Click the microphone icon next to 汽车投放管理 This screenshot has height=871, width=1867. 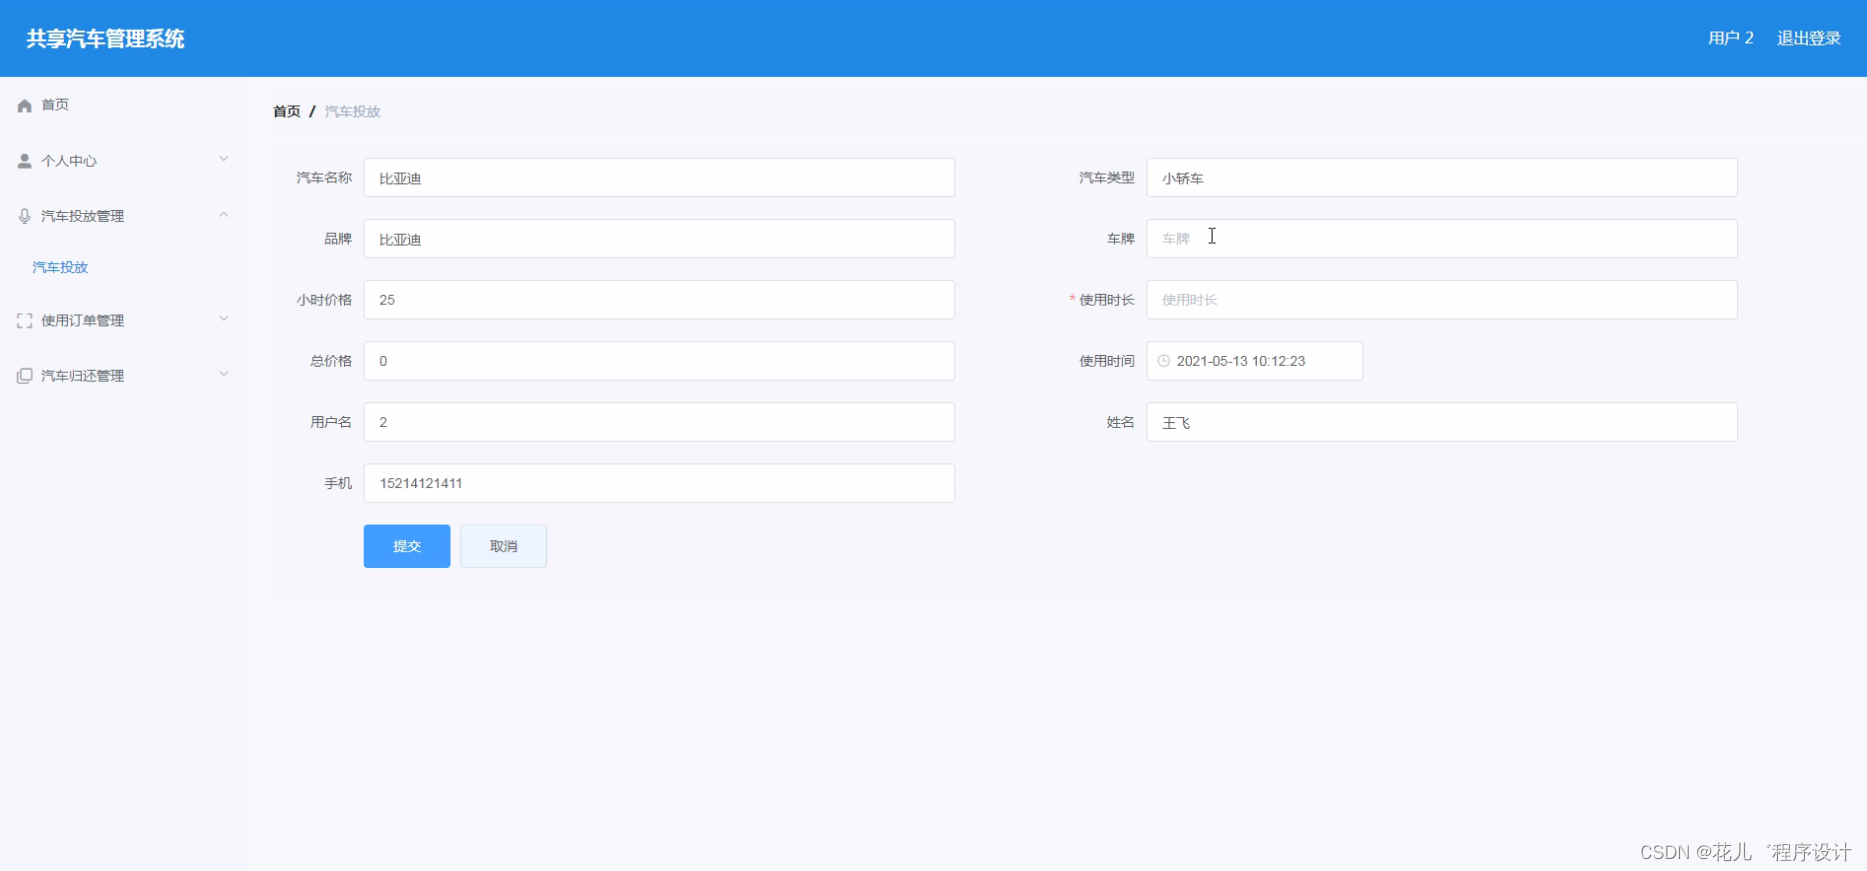coord(25,216)
